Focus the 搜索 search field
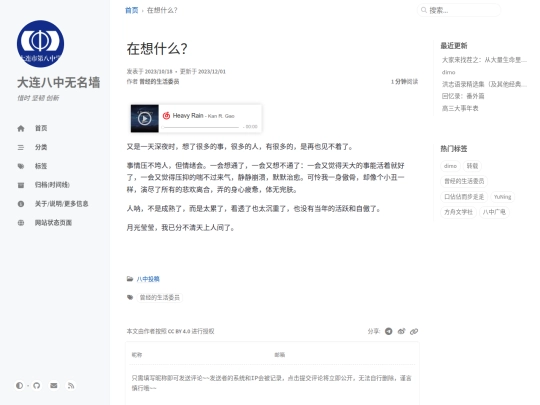This screenshot has height=405, width=540. point(459,10)
